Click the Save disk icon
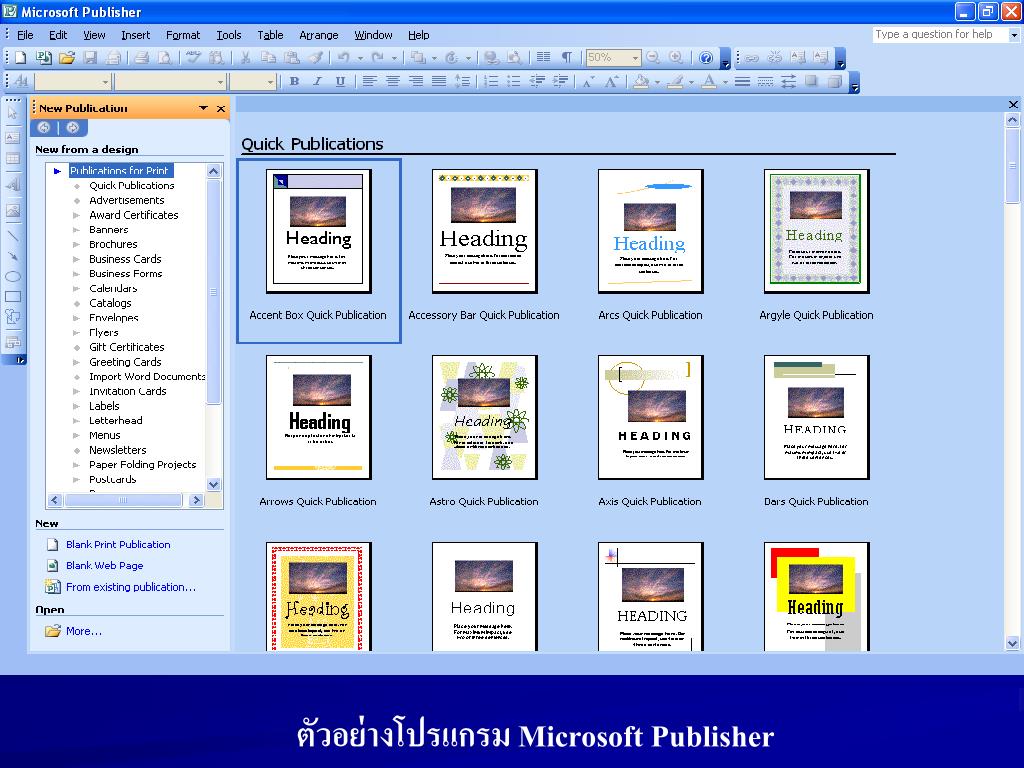This screenshot has width=1024, height=768. point(89,58)
